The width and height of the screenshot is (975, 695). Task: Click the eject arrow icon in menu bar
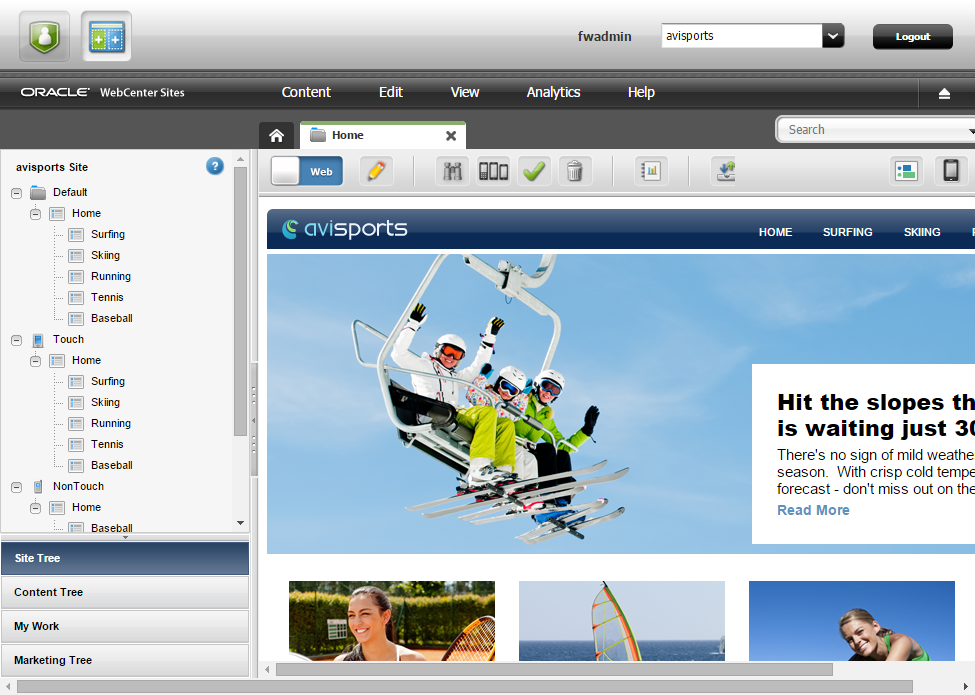(x=944, y=94)
